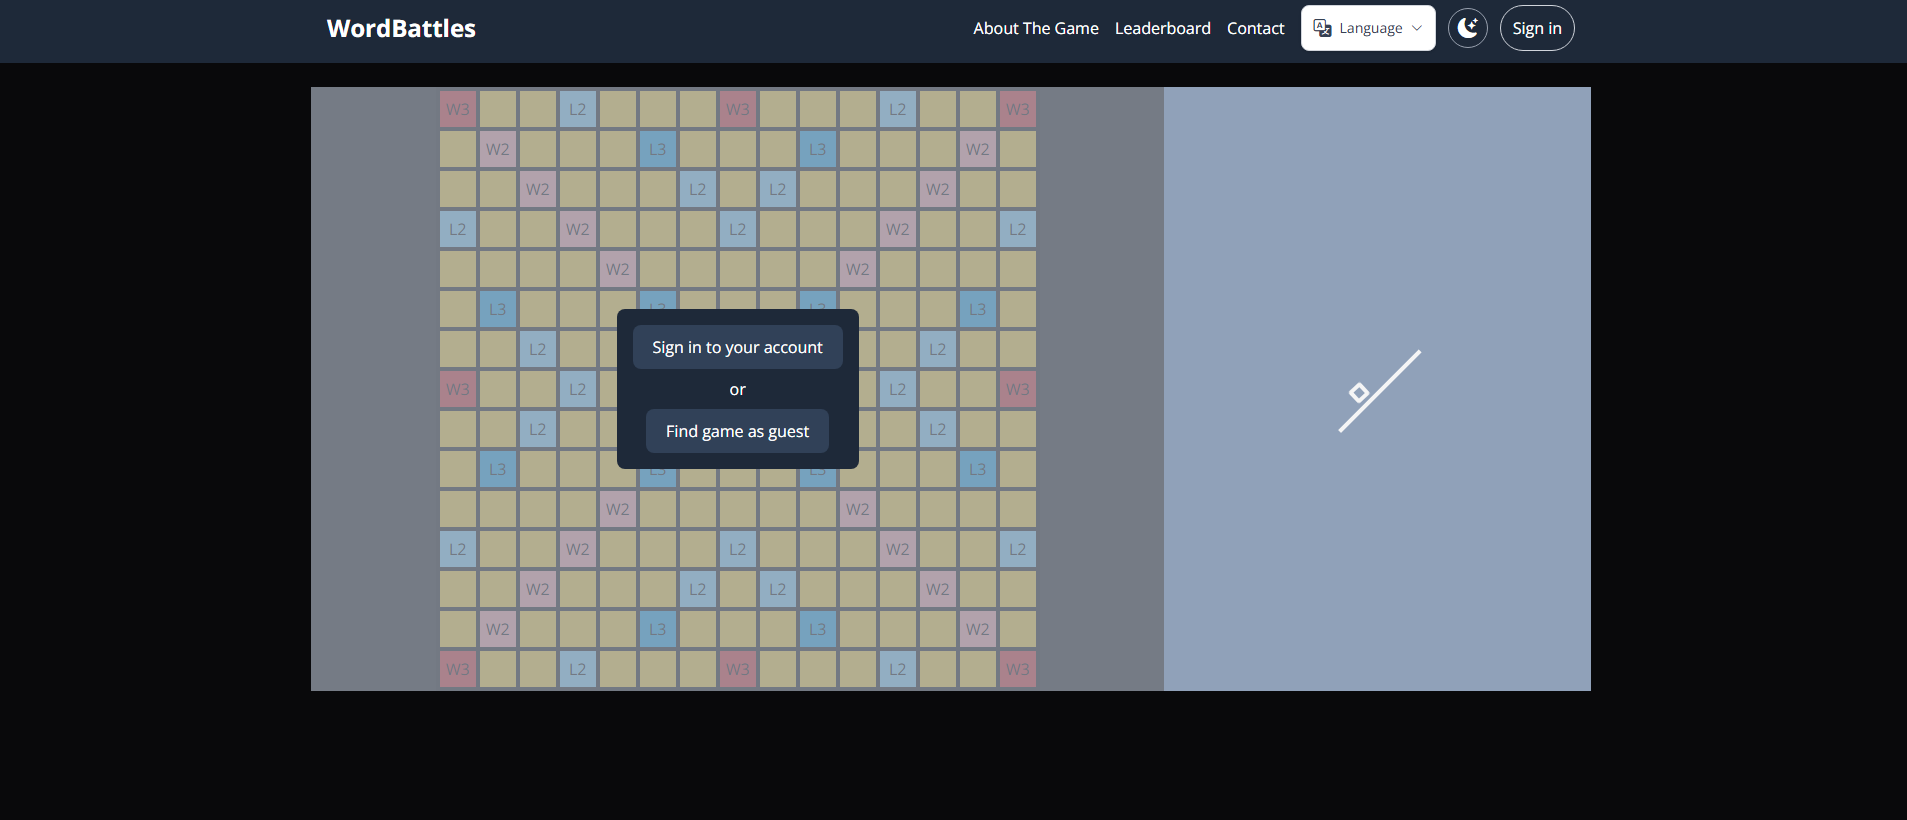
Task: Select the top-right corner W3 tile
Action: pos(1017,109)
